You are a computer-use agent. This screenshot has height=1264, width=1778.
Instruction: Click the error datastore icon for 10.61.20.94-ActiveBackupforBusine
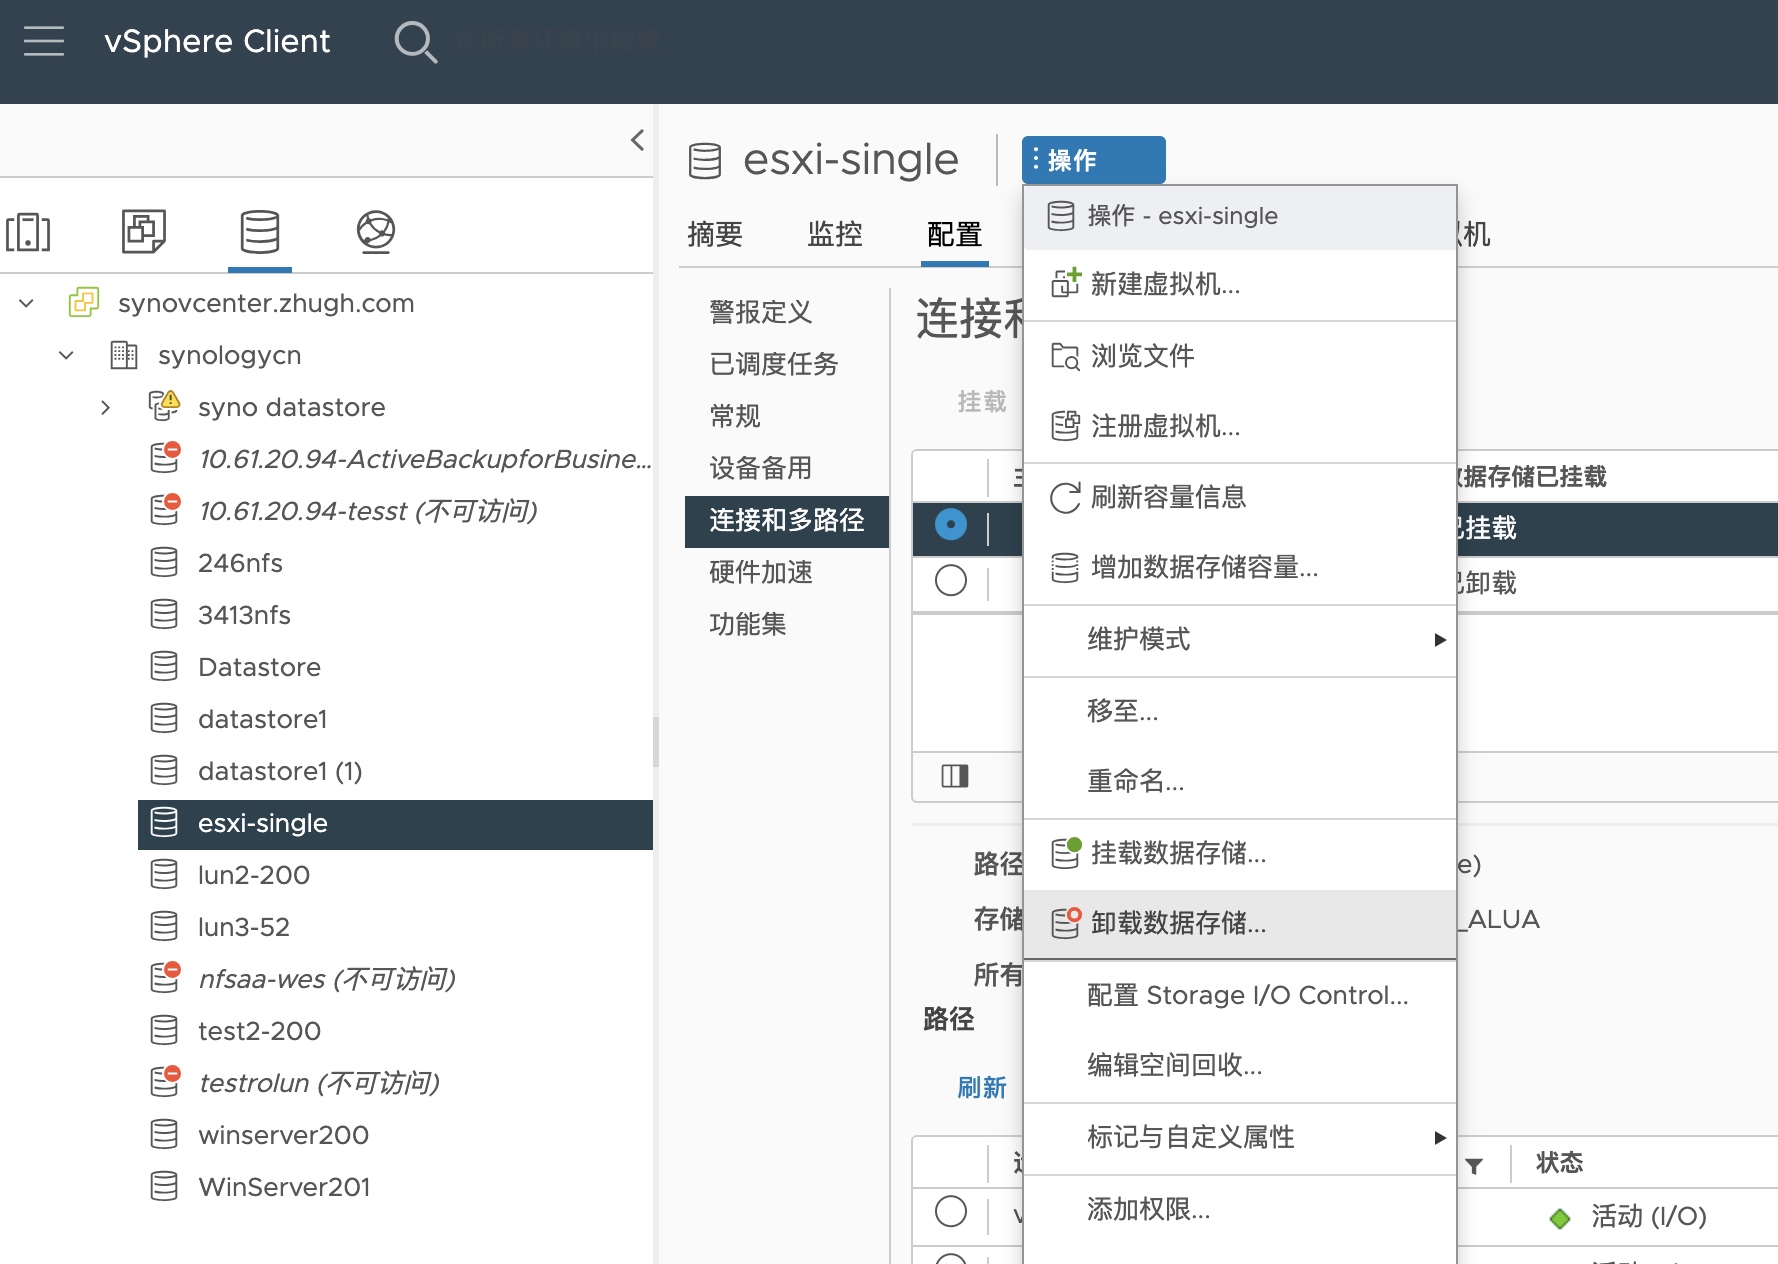tap(165, 457)
